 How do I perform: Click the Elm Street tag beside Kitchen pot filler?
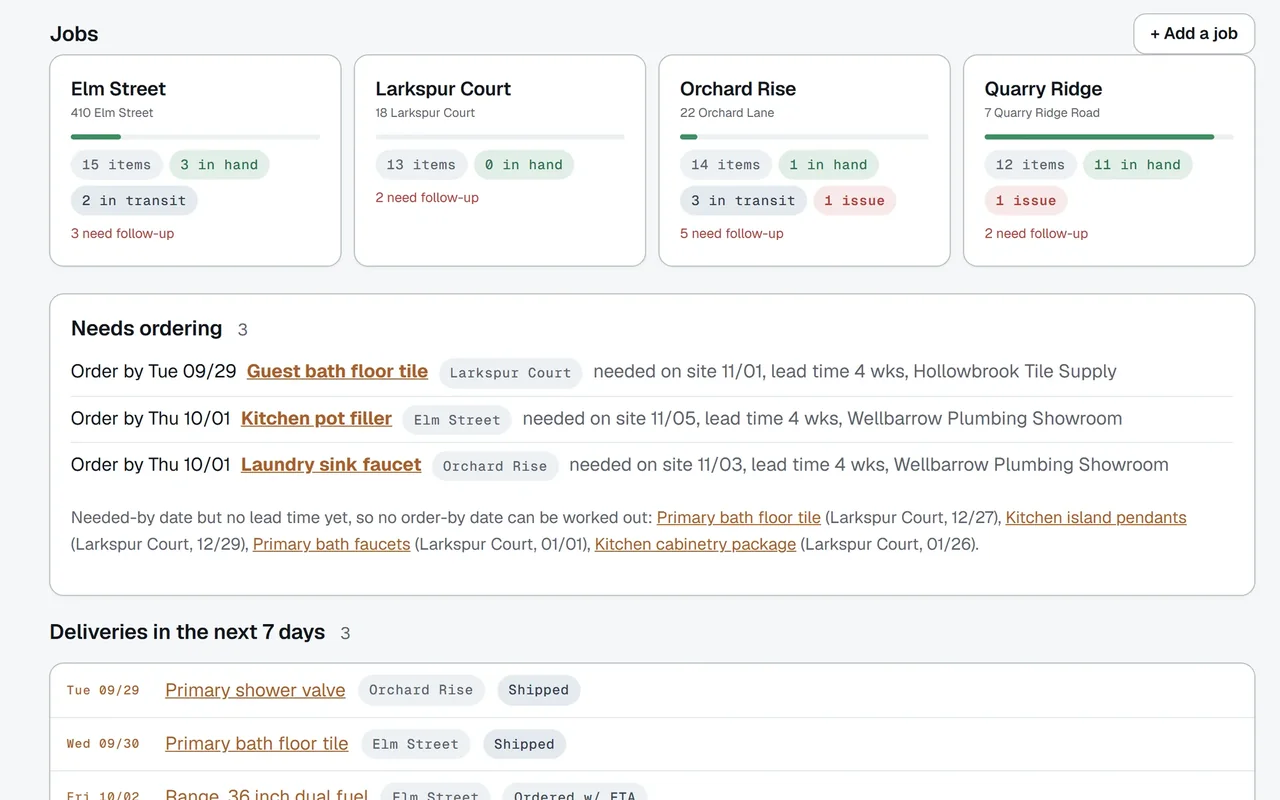[x=457, y=420]
